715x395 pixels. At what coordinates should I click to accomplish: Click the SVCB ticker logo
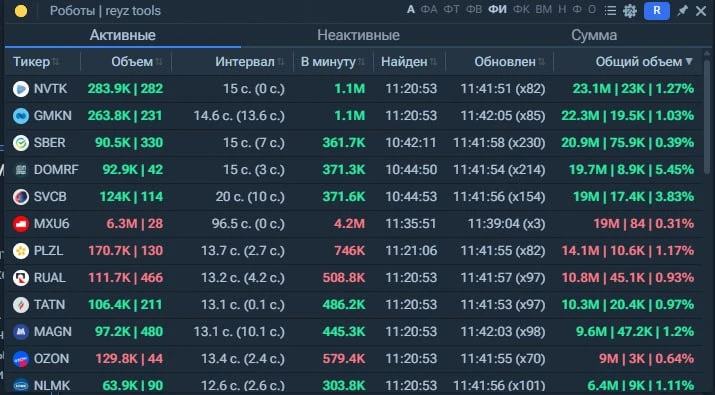point(21,197)
